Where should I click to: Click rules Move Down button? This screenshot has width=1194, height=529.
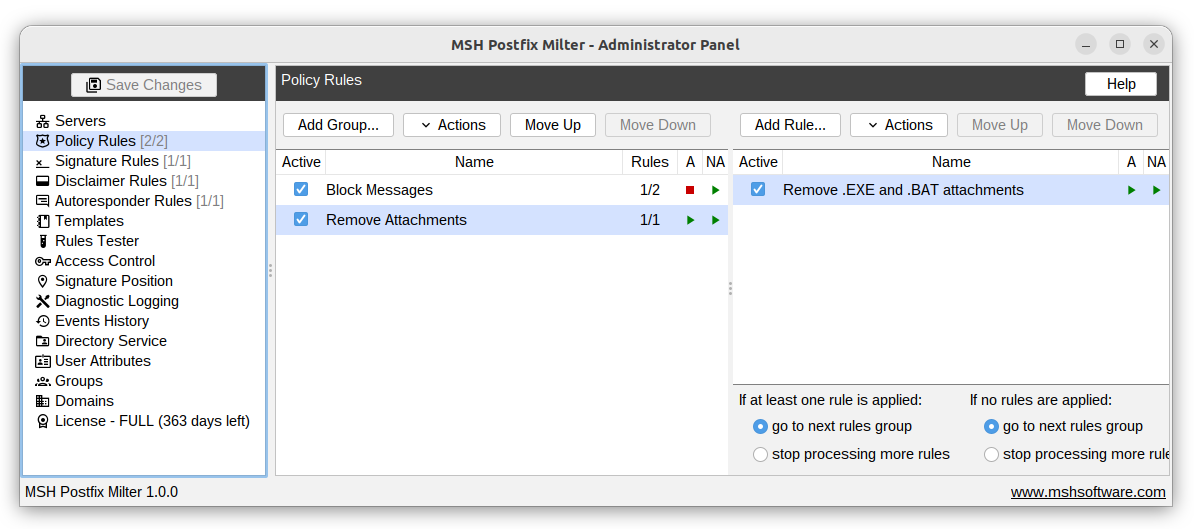pyautogui.click(x=1105, y=125)
